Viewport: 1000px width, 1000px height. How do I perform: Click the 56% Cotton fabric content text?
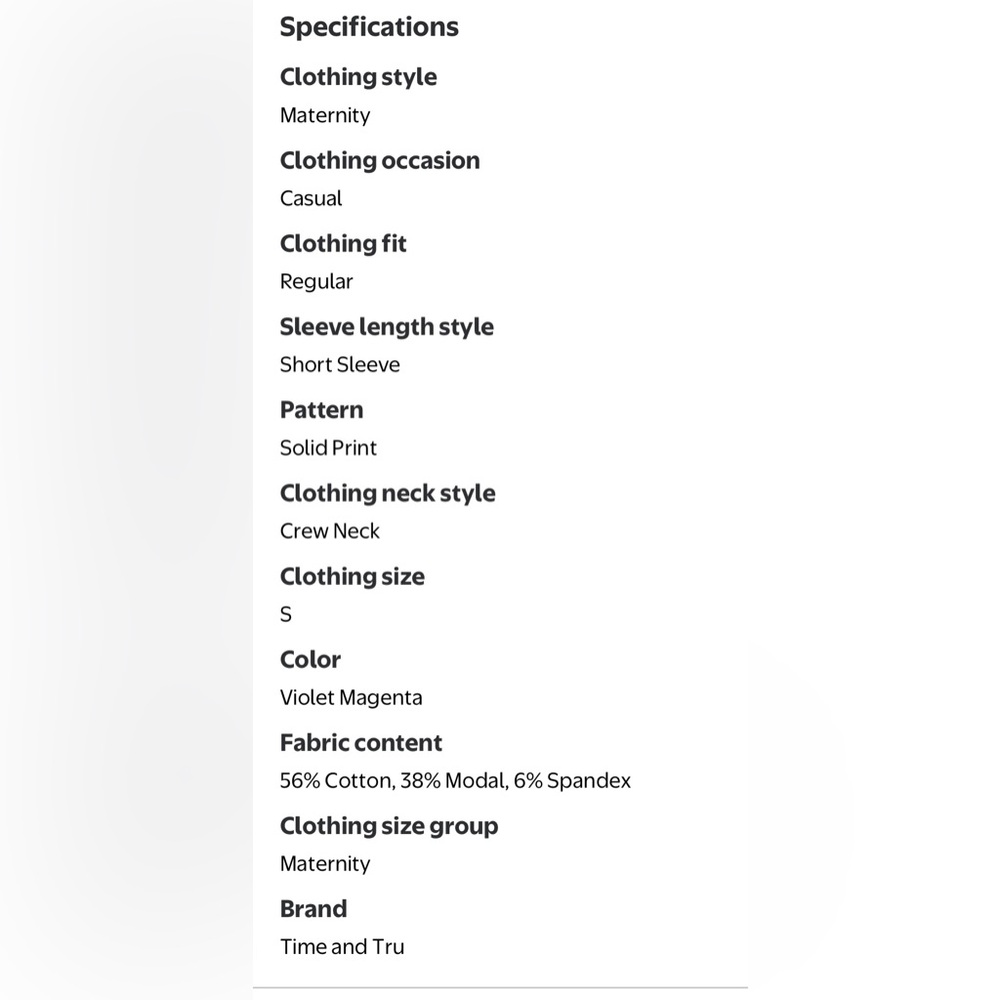[455, 781]
